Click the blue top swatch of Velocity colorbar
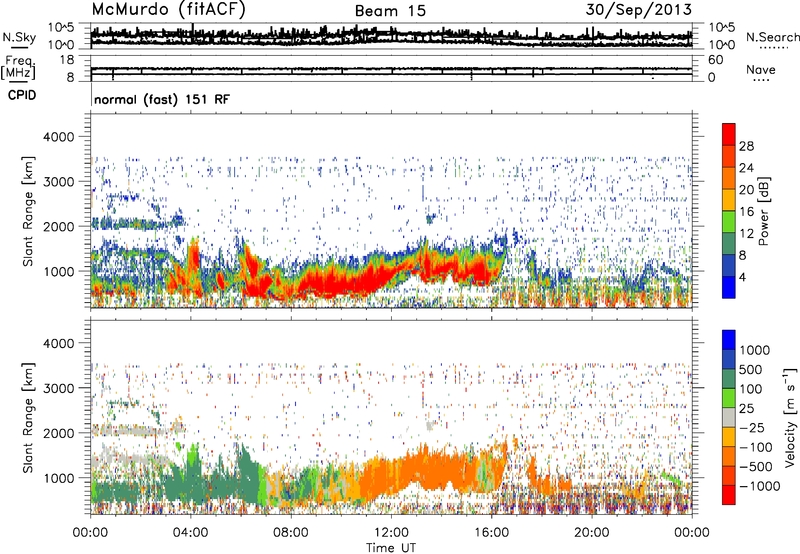800x554 pixels. 729,340
